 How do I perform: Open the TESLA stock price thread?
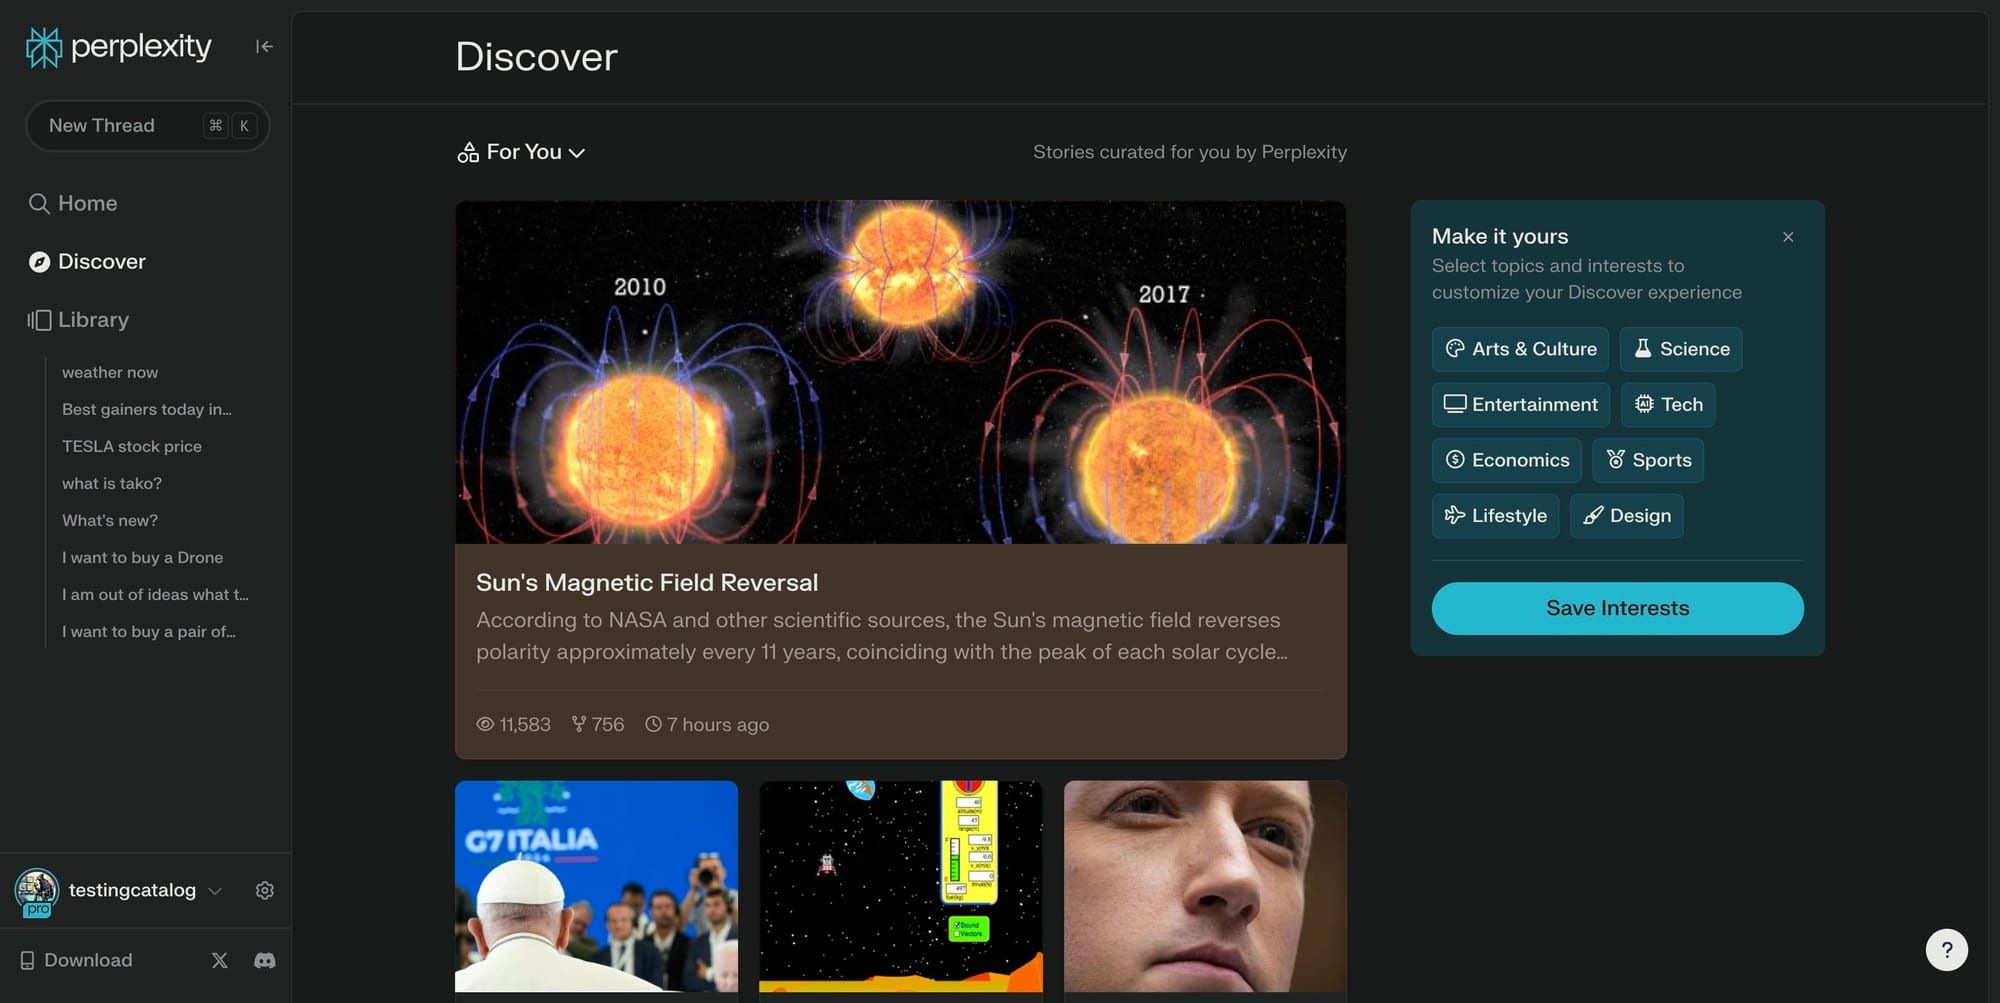[x=132, y=446]
